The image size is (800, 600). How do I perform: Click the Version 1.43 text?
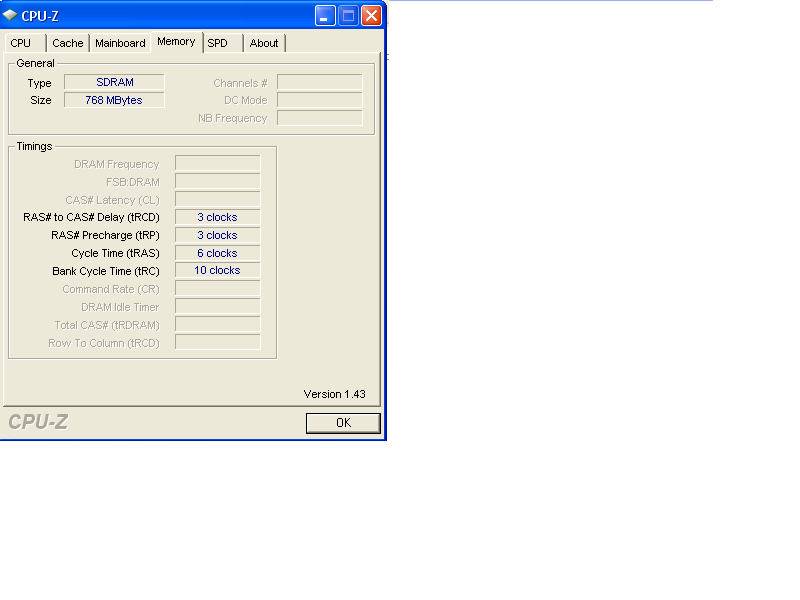334,394
